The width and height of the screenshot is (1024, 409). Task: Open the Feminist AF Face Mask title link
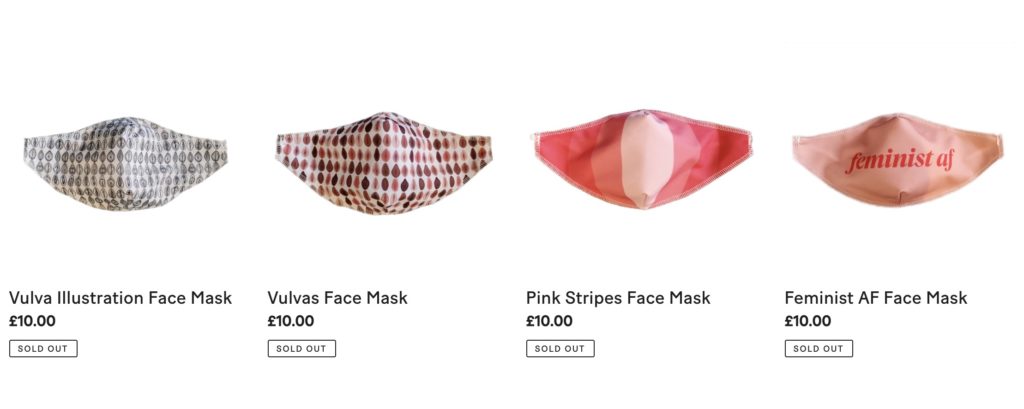click(876, 298)
